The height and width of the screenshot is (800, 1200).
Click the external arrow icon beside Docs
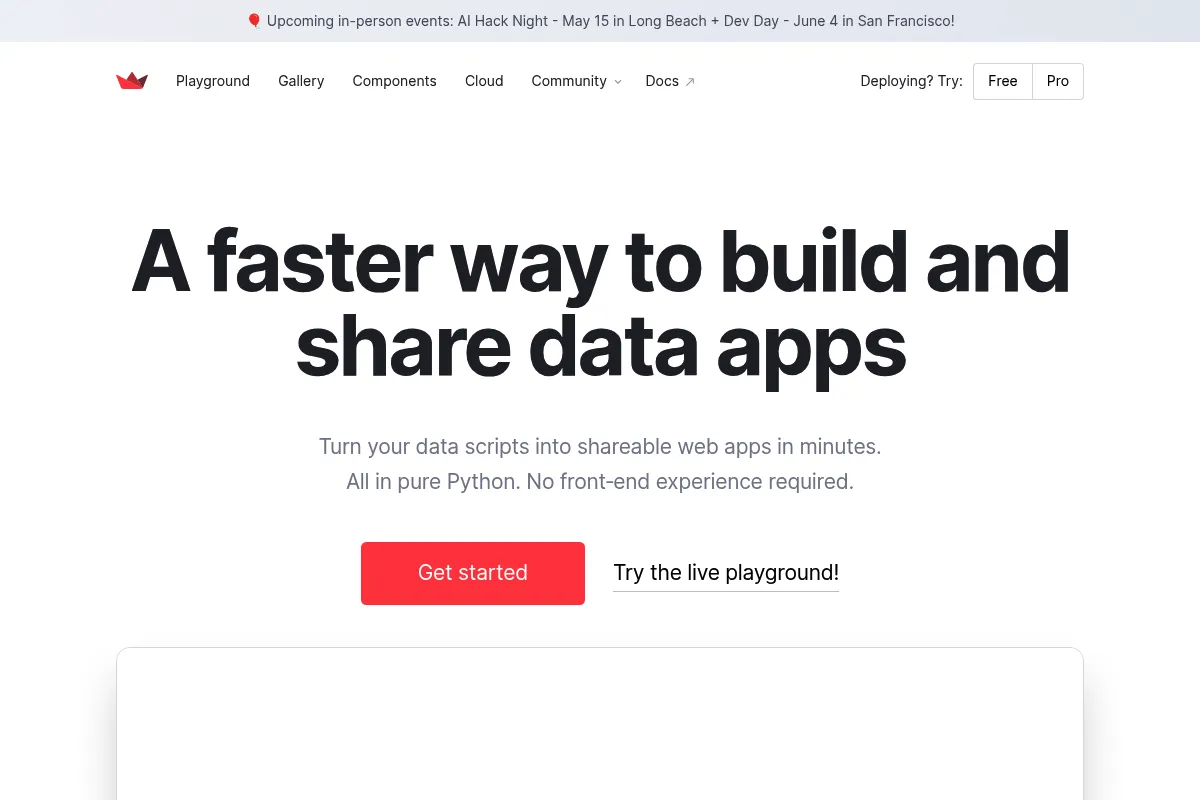[x=689, y=82]
